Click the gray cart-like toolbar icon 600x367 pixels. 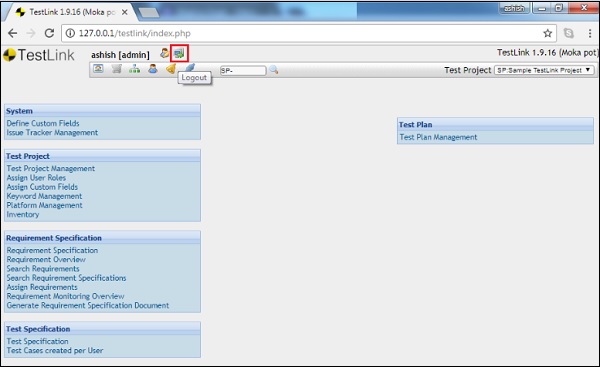click(116, 69)
